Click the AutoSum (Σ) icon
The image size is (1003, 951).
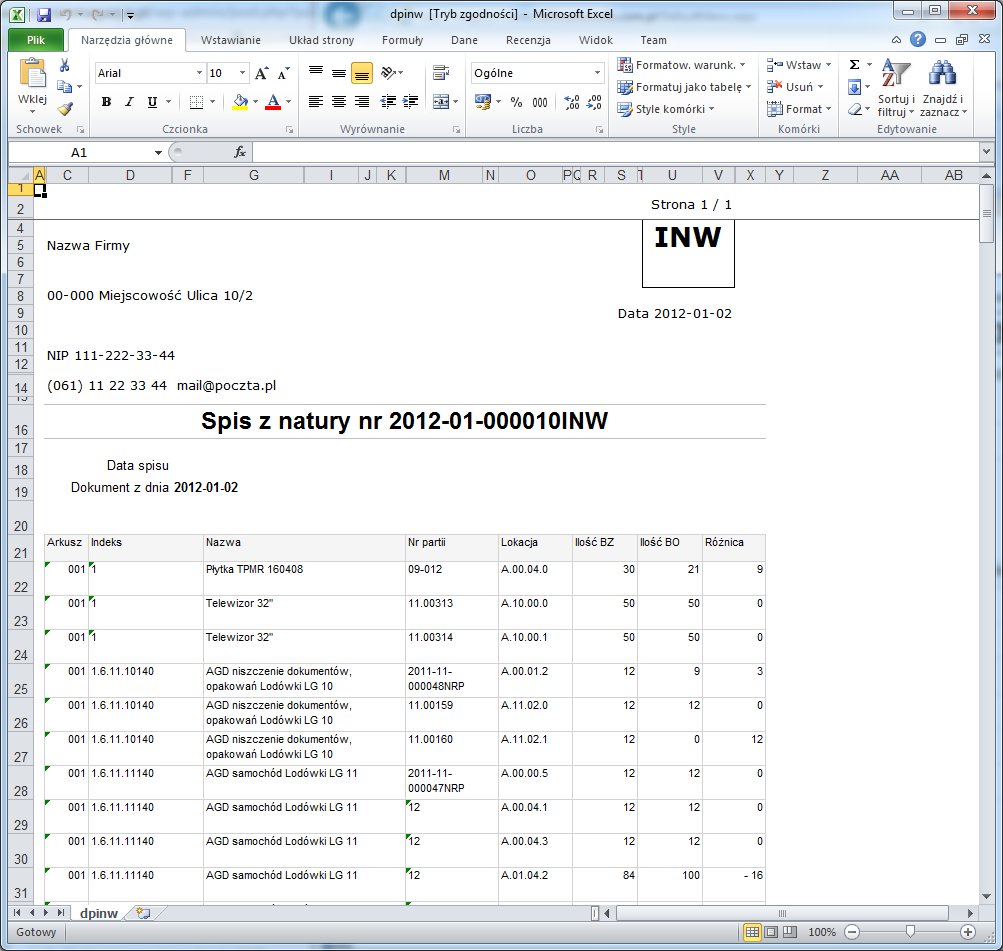(852, 63)
